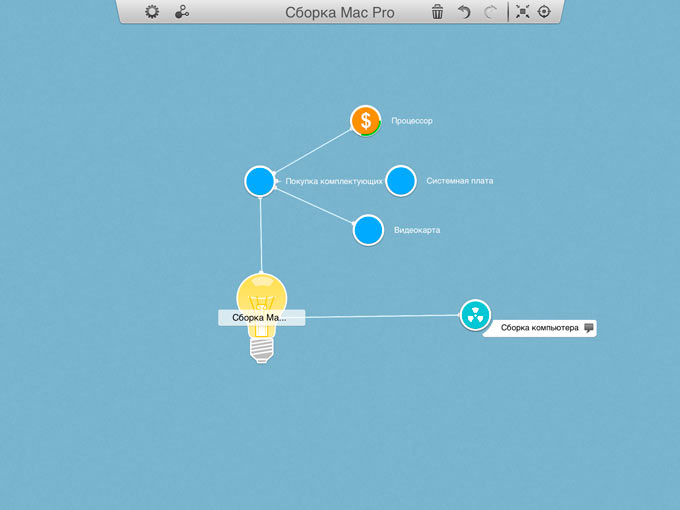
Task: Fit the map to the screen
Action: (523, 12)
